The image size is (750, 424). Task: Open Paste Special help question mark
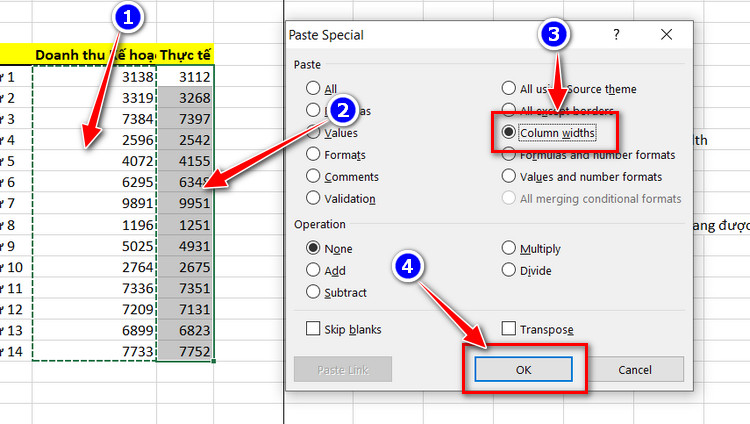pos(616,34)
